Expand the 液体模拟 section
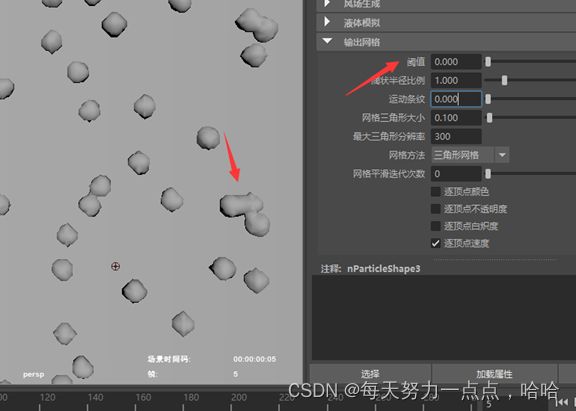This screenshot has width=576, height=411. coord(327,23)
